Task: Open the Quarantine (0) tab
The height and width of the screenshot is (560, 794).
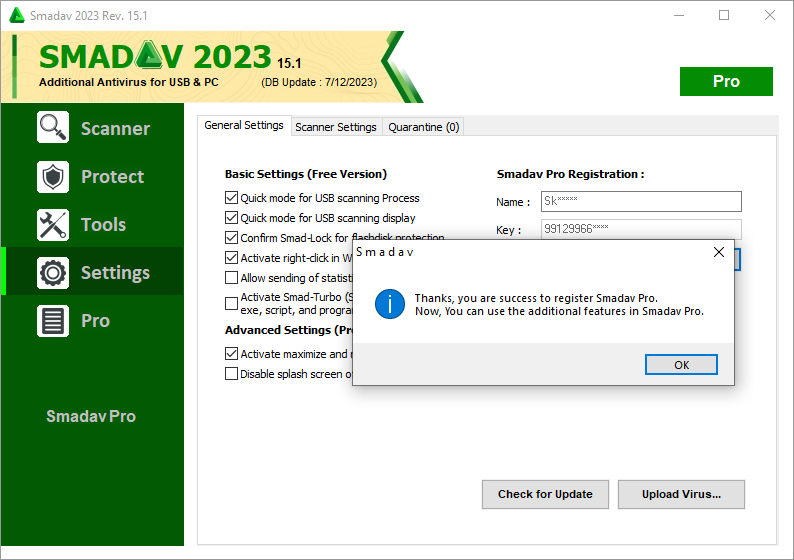Action: (424, 127)
